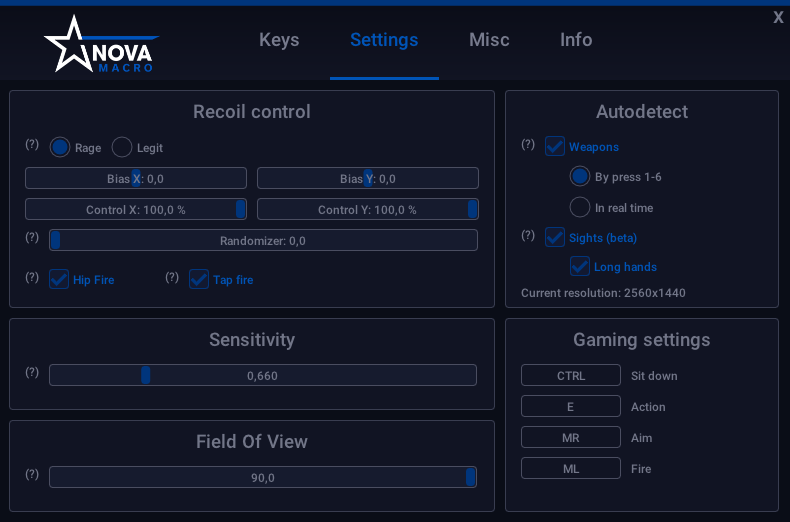Screen dimensions: 790x522
Task: Click the Randomizer slider bar
Action: [x=263, y=241]
